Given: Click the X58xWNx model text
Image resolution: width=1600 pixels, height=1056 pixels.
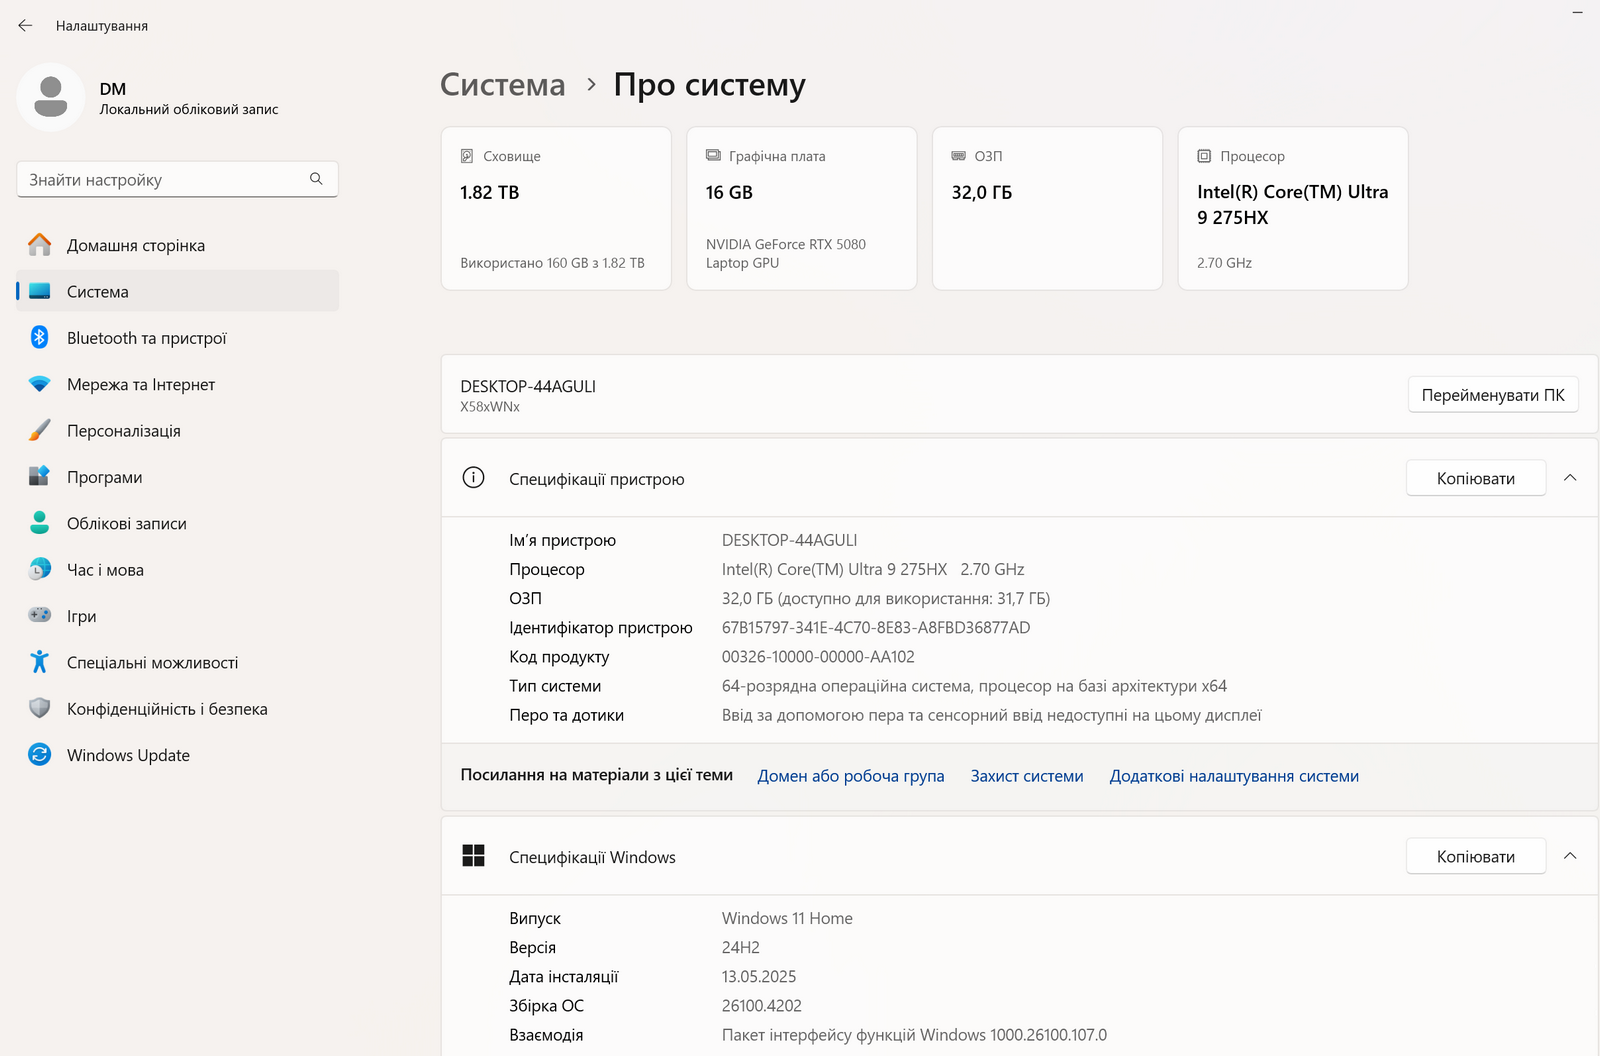Looking at the screenshot, I should tap(490, 407).
